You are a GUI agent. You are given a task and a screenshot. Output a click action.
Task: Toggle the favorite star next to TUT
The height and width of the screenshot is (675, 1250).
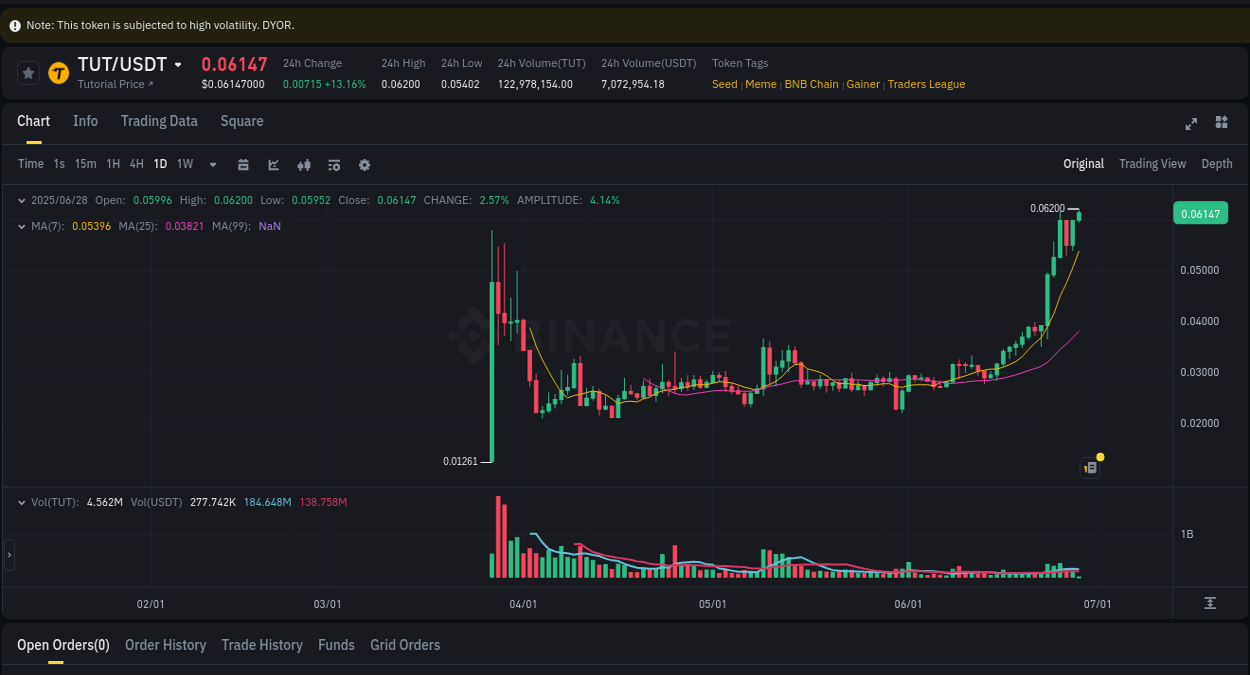click(x=27, y=72)
